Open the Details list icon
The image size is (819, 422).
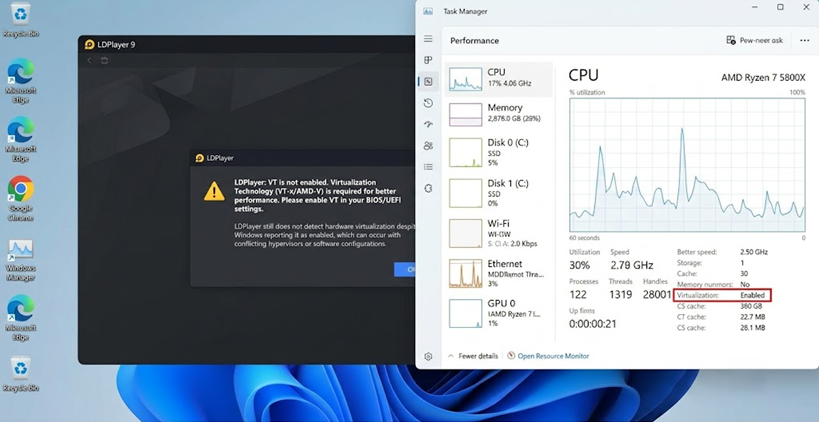(428, 167)
